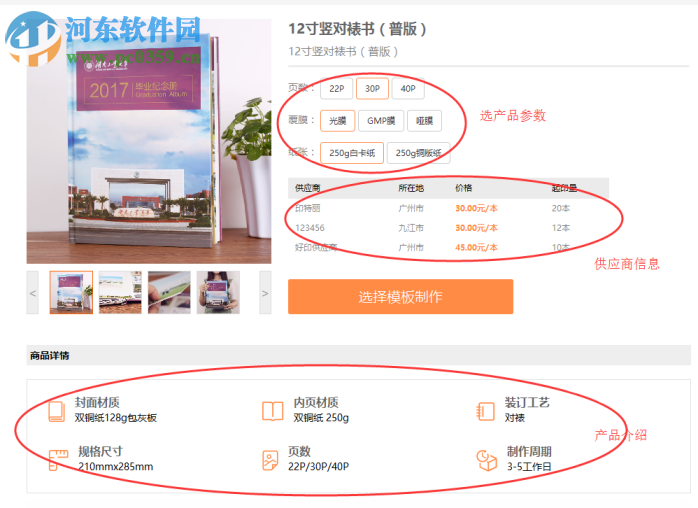Screen dimensions: 698x508
Task: Click the 起印量 column header
Action: 564,188
